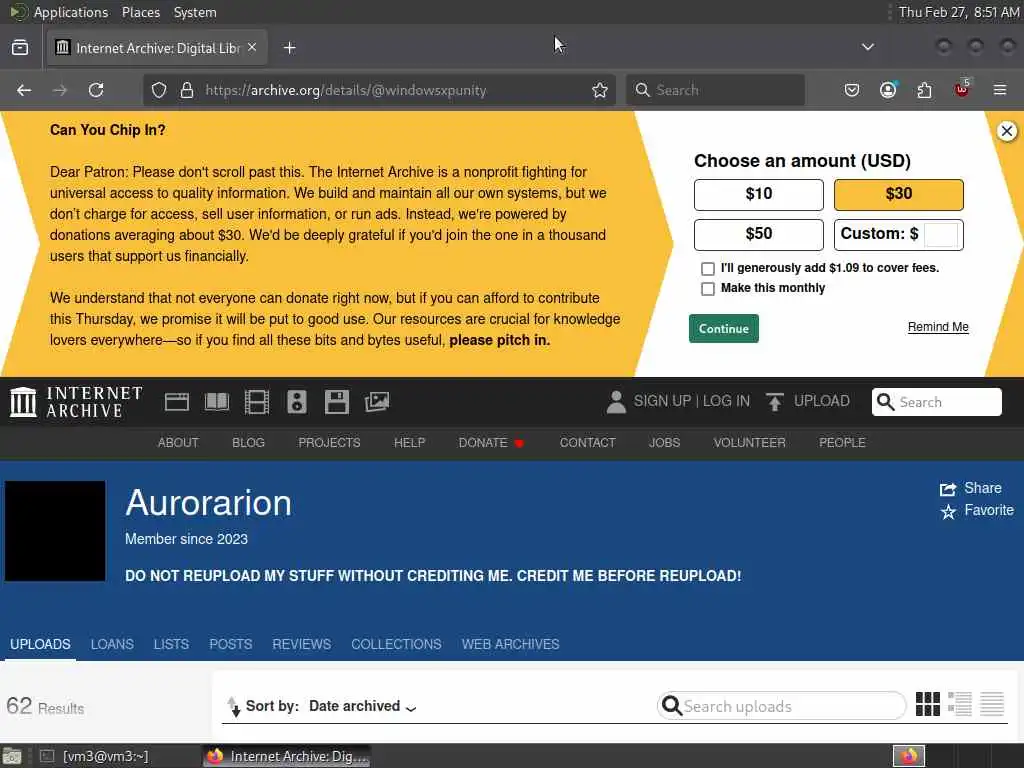
Task: Open the uBlock Origin extension icon
Action: pyautogui.click(x=962, y=89)
